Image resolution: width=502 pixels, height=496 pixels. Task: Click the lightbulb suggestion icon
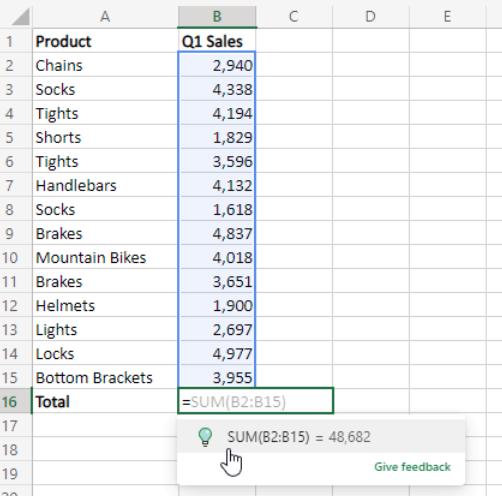pos(205,437)
